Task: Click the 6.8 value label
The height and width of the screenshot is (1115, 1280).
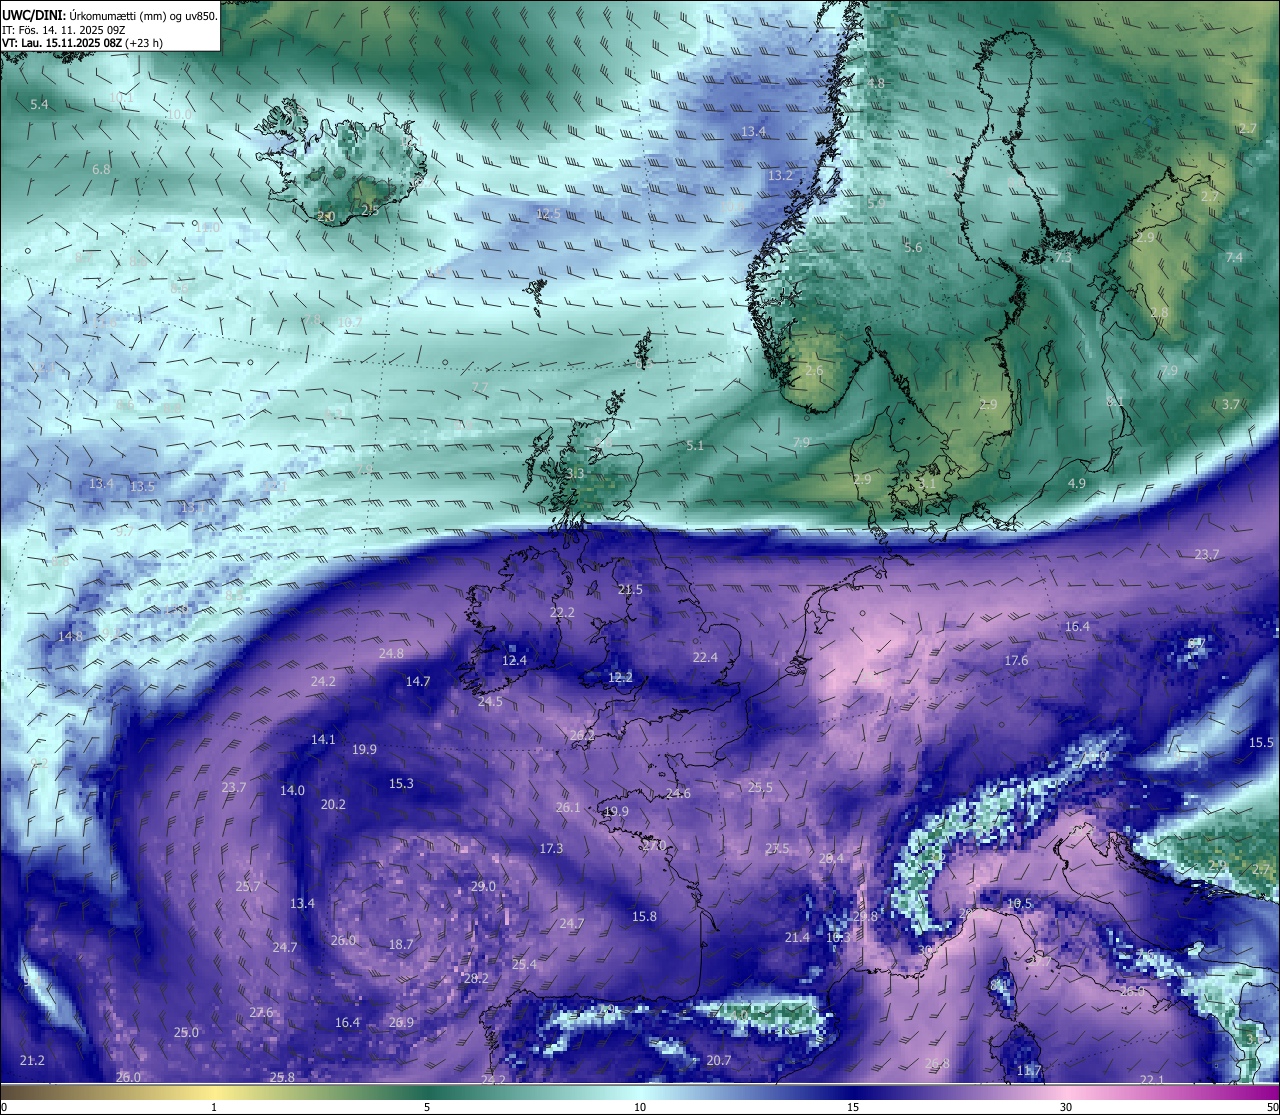Action: coord(101,170)
